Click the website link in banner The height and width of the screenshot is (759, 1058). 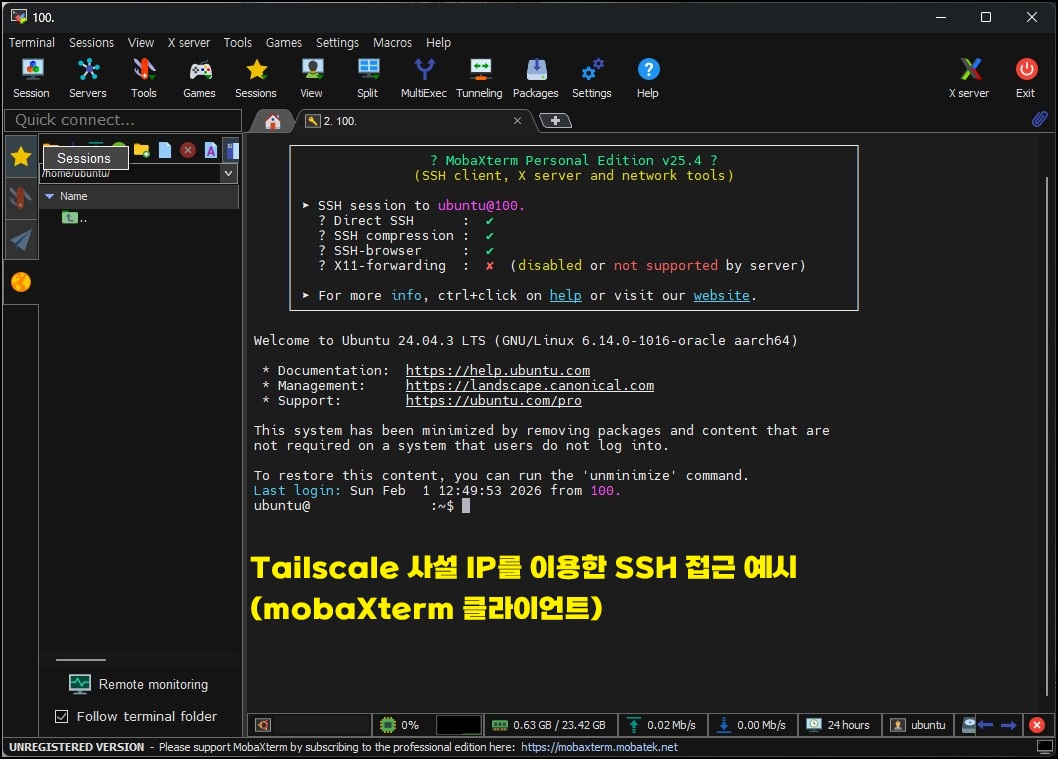(x=721, y=296)
